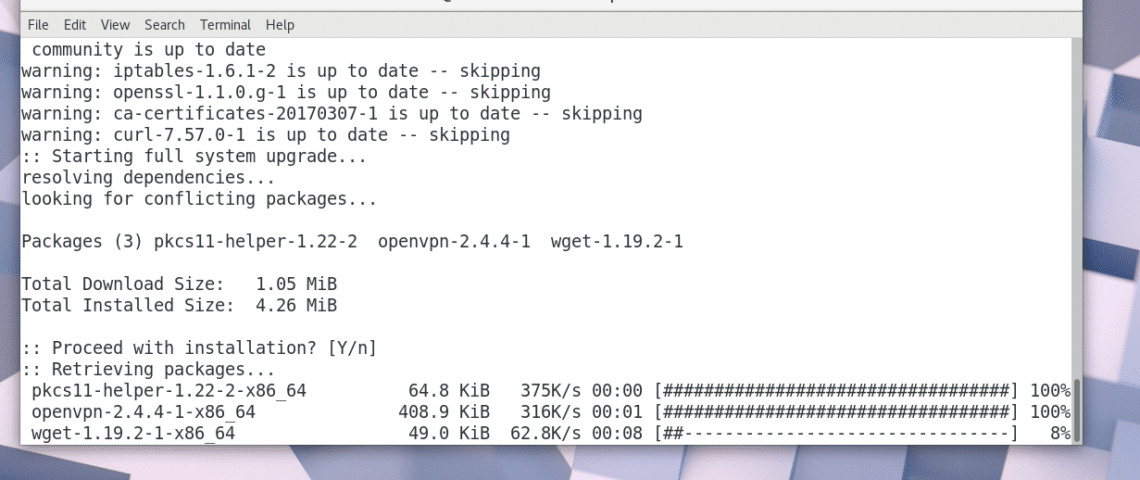Viewport: 1140px width, 480px height.
Task: Open the Terminal menu
Action: click(x=225, y=24)
